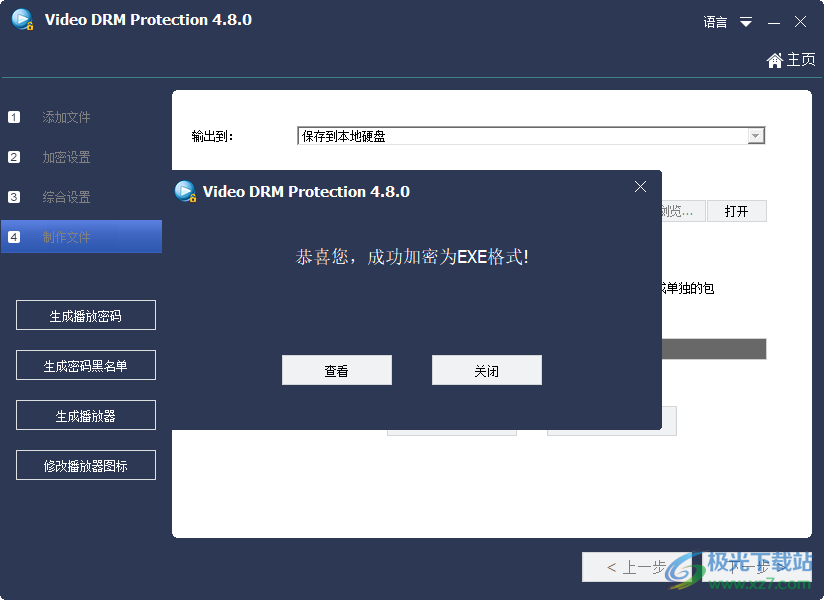Click the partially hidden 浏览 button

pyautogui.click(x=683, y=211)
